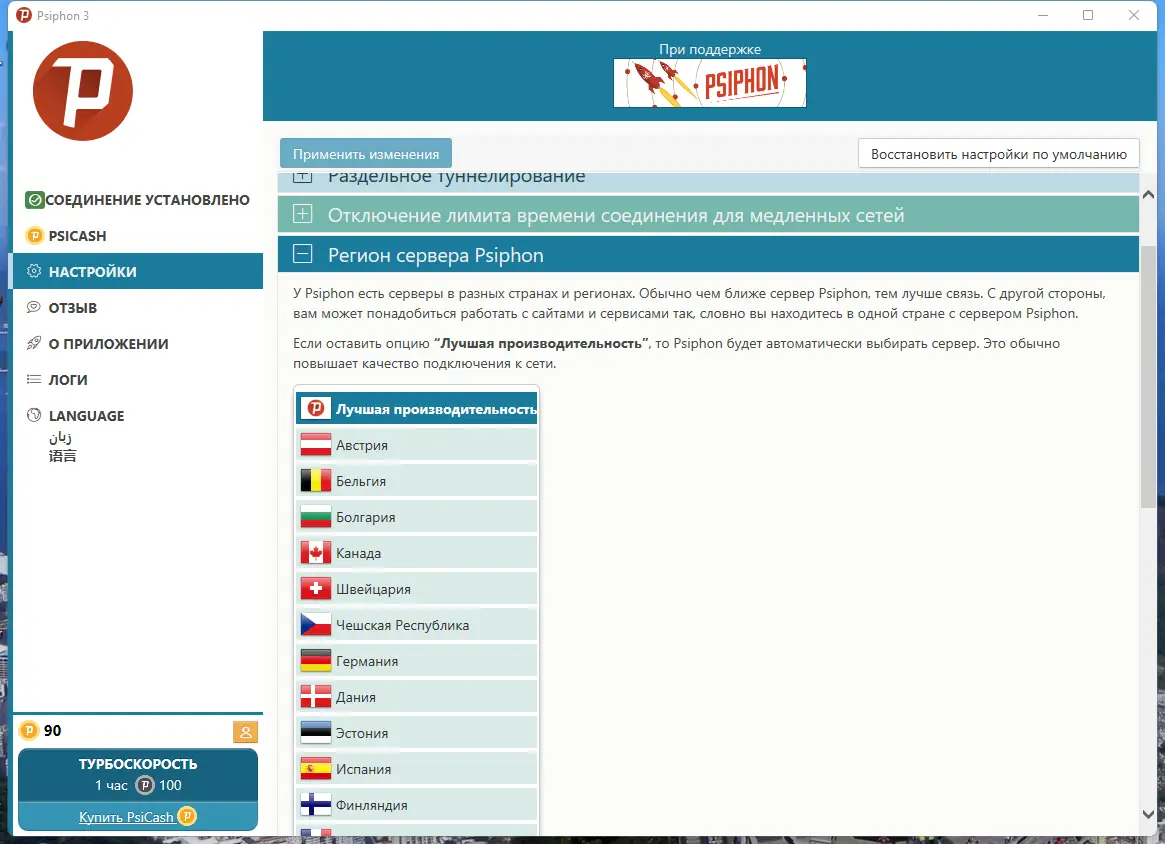Click the Denmark flag icon
The width and height of the screenshot is (1165, 844).
click(x=316, y=697)
